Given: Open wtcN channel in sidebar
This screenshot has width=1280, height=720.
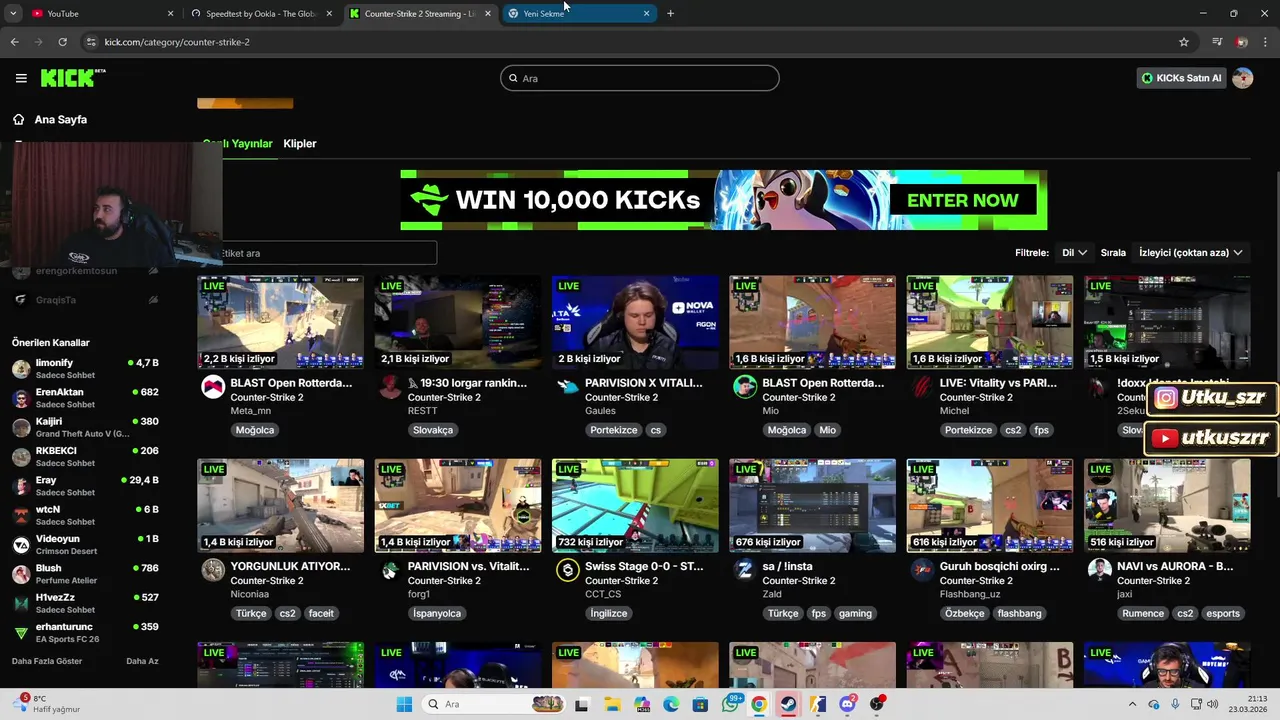Looking at the screenshot, I should pos(85,515).
